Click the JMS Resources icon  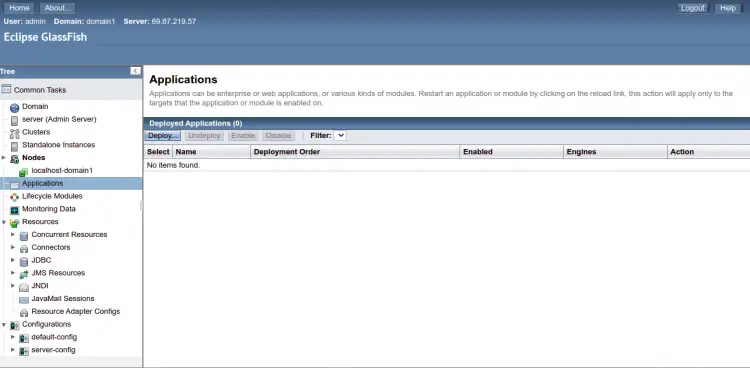[x=24, y=274]
